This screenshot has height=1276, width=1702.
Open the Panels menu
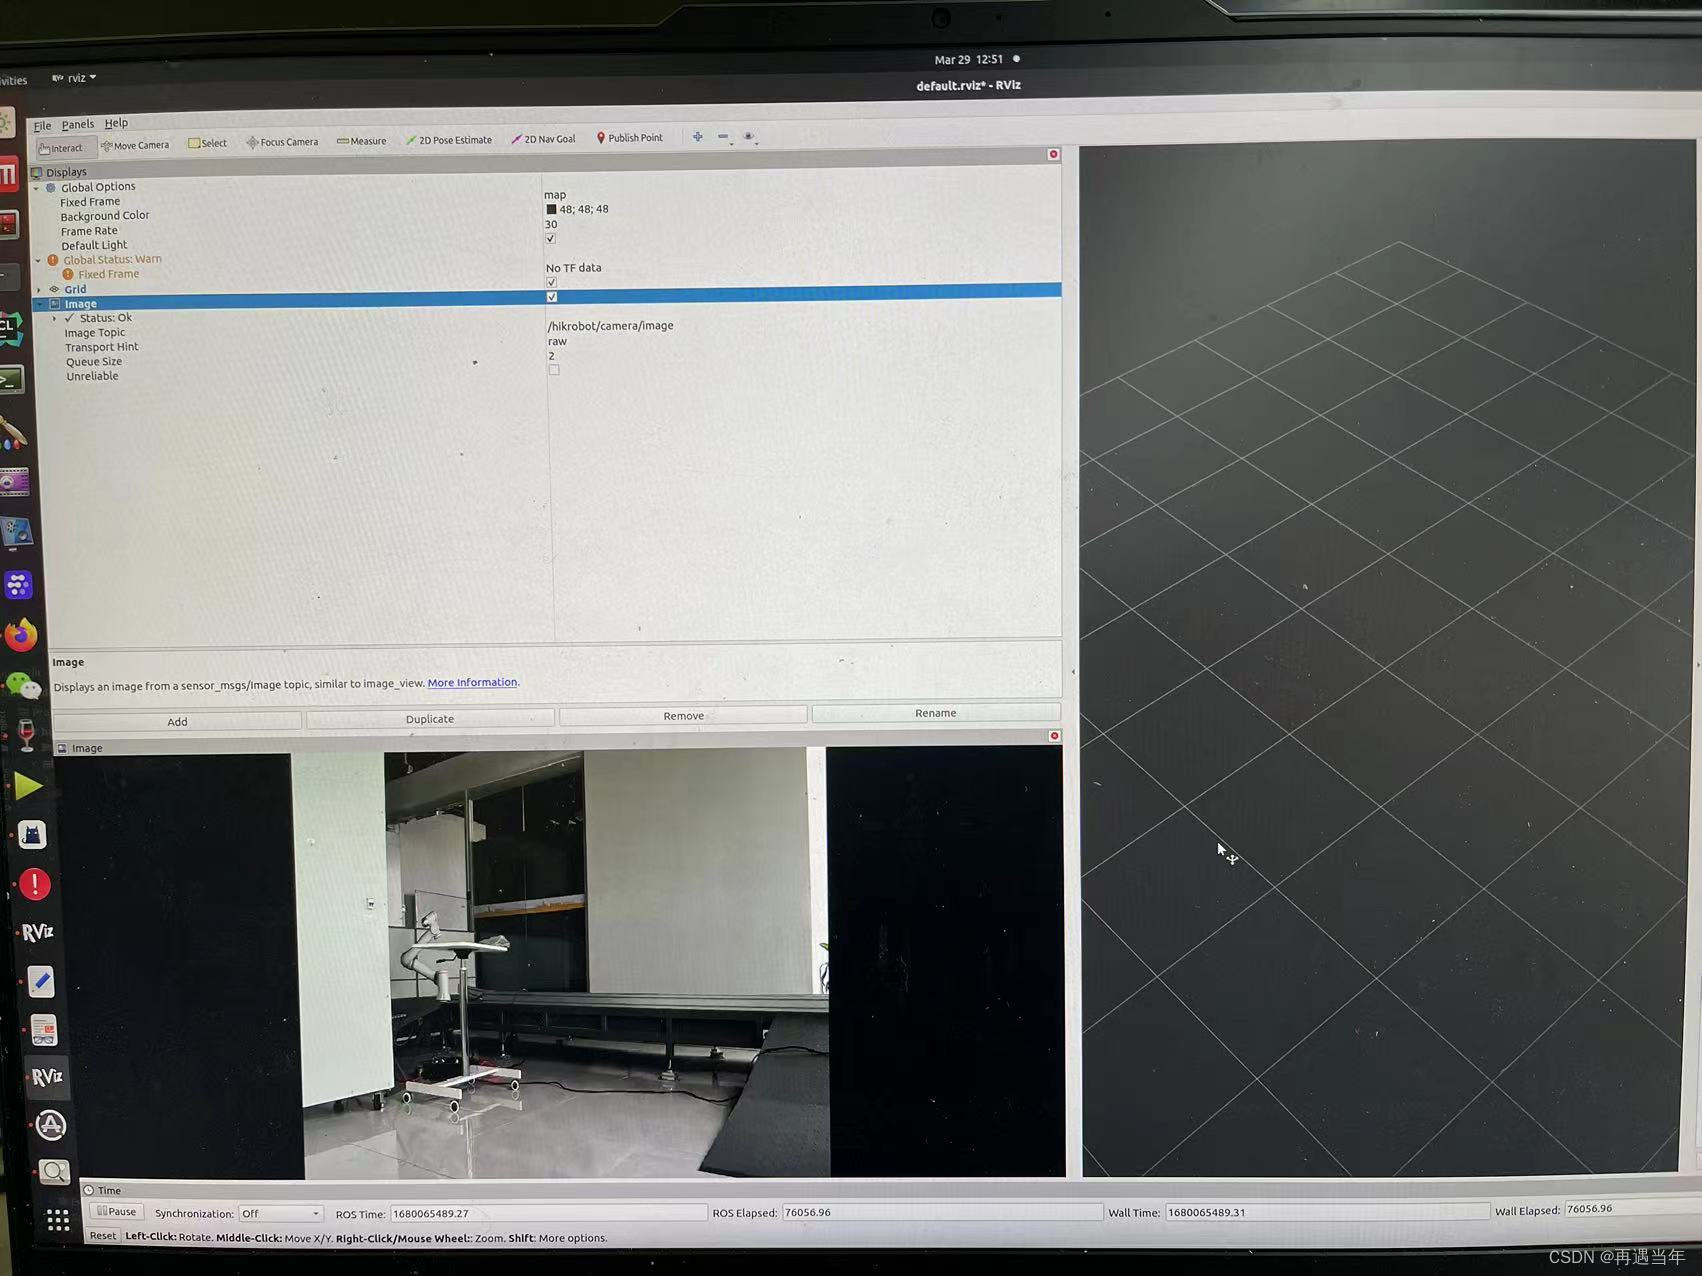tap(77, 125)
